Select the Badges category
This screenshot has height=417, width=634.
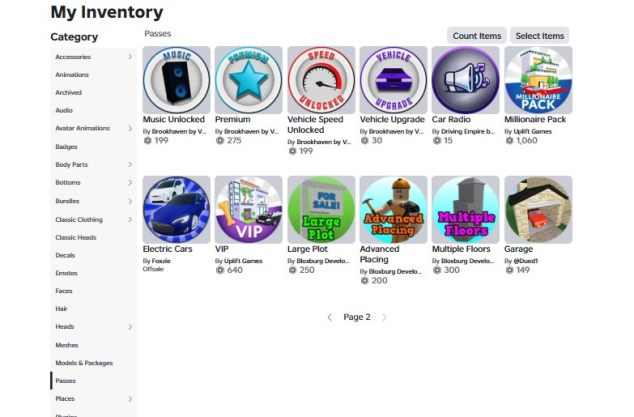(66, 147)
